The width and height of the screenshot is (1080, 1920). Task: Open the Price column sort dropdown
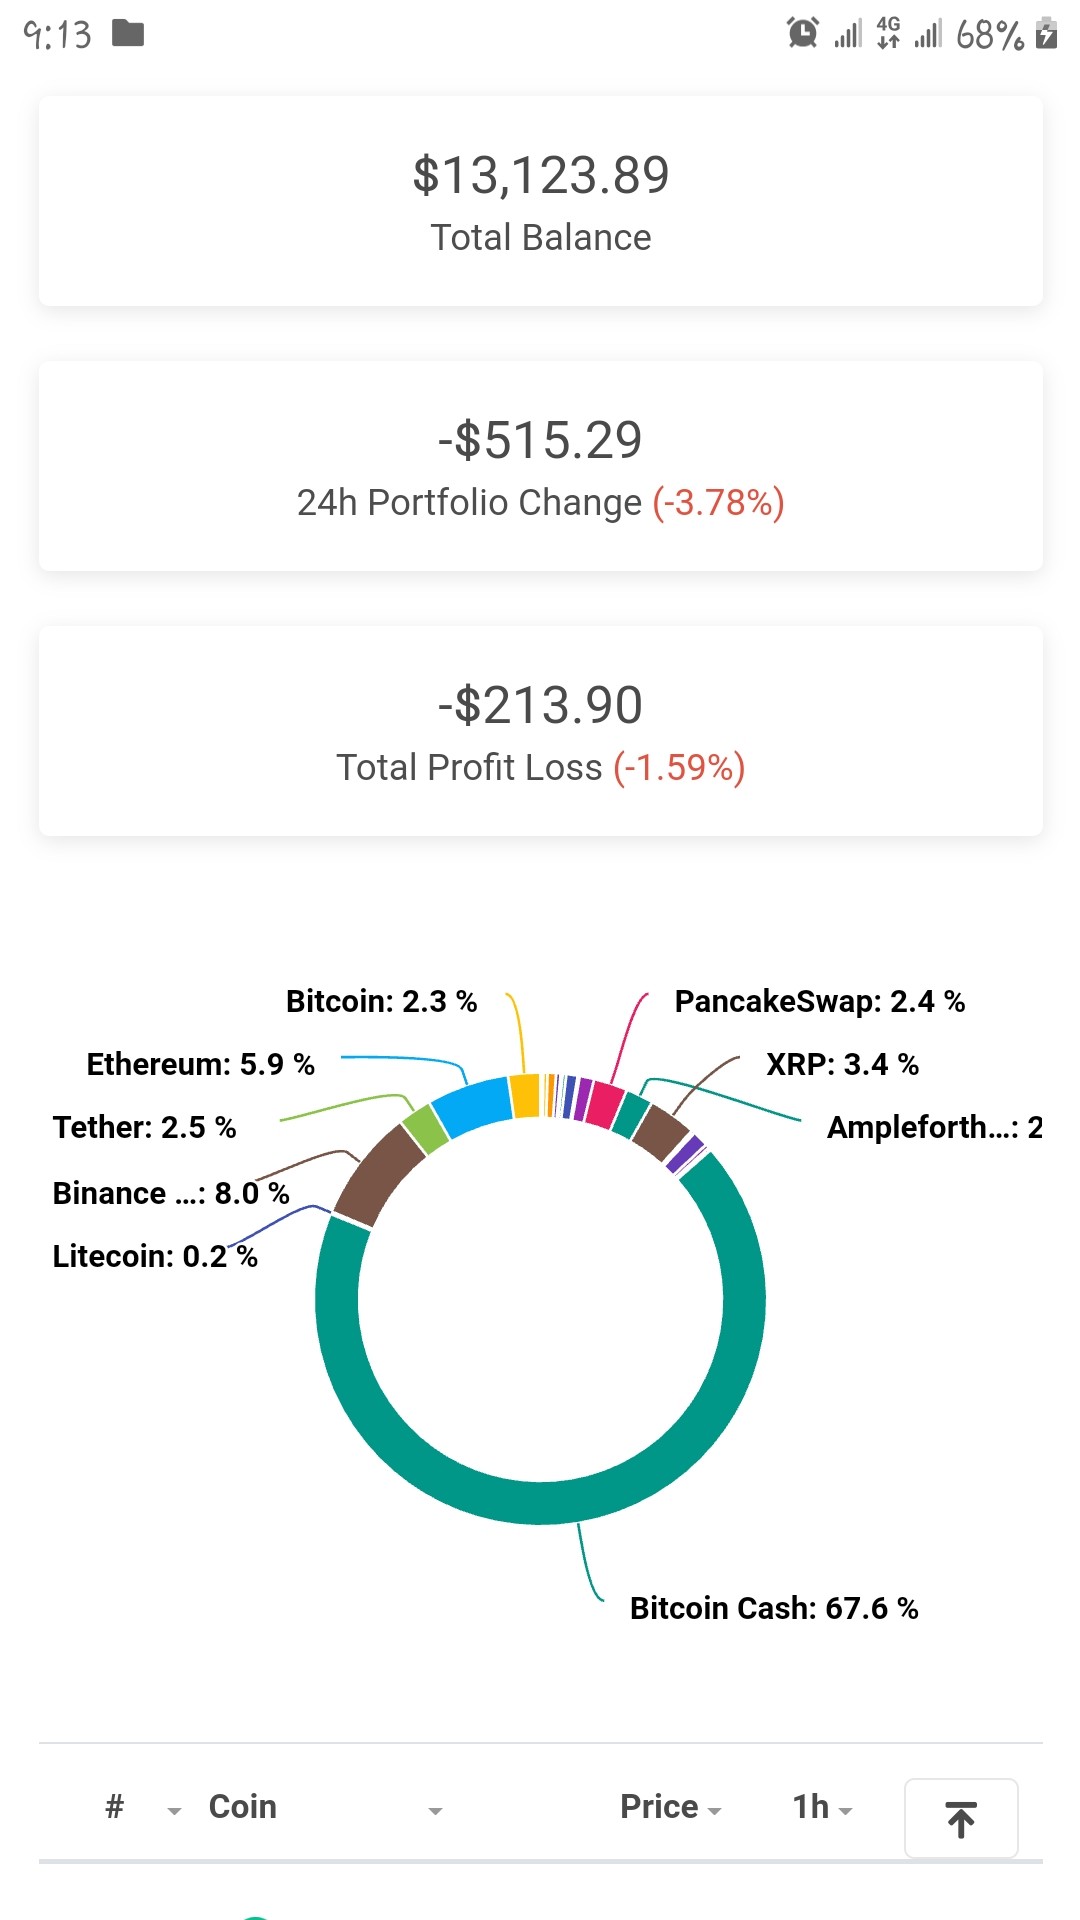point(714,1811)
